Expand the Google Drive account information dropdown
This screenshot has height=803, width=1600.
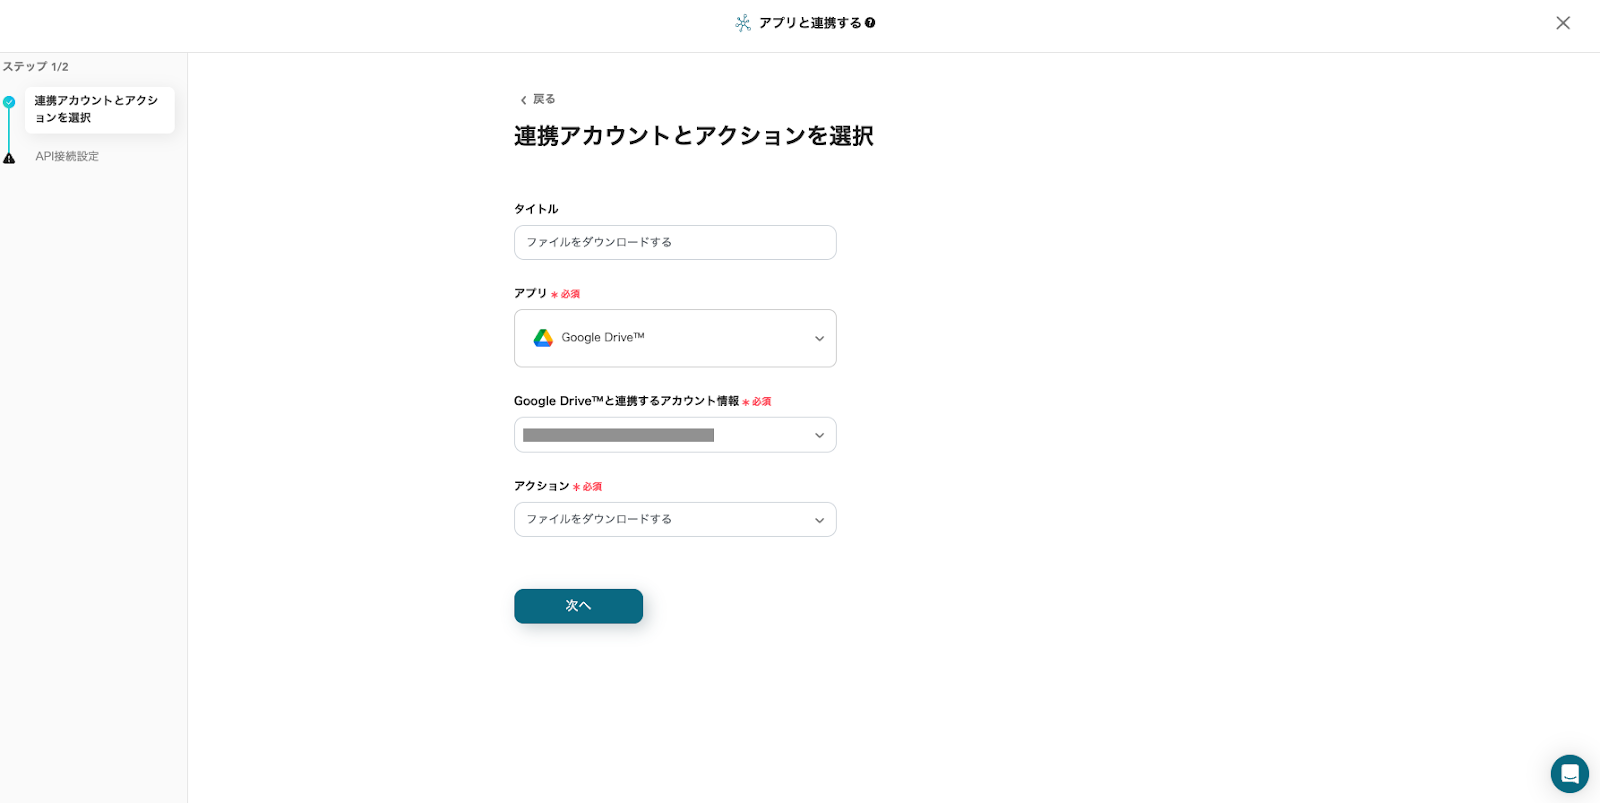click(675, 435)
